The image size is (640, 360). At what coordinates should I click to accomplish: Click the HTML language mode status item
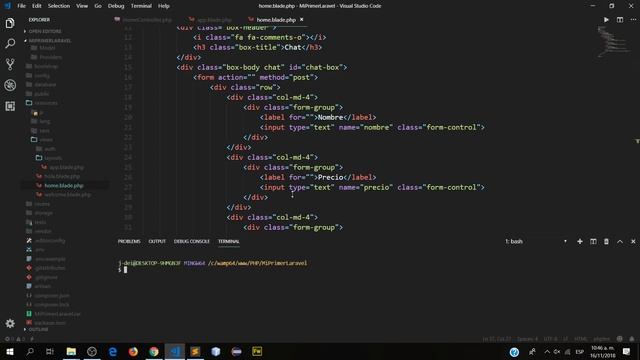[x=580, y=339]
